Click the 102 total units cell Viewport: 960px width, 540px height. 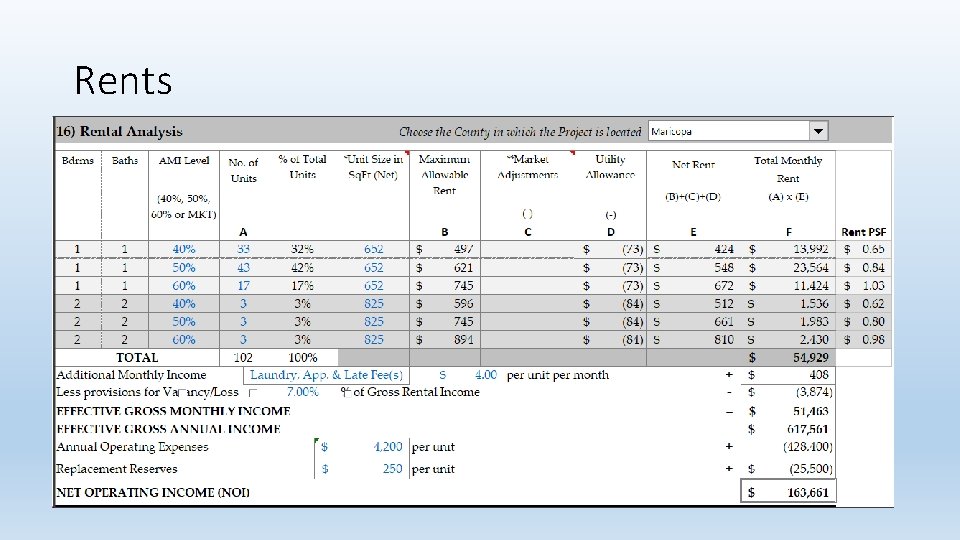click(243, 358)
